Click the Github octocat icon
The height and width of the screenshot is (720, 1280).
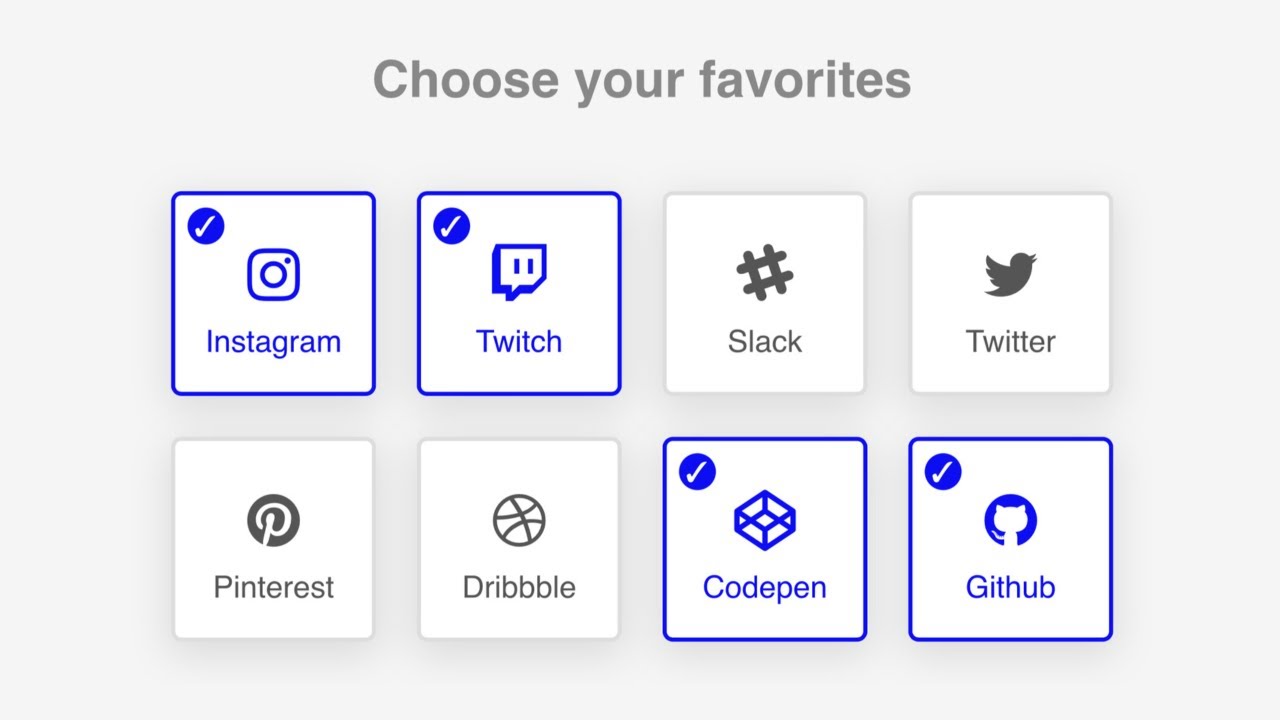[1011, 520]
